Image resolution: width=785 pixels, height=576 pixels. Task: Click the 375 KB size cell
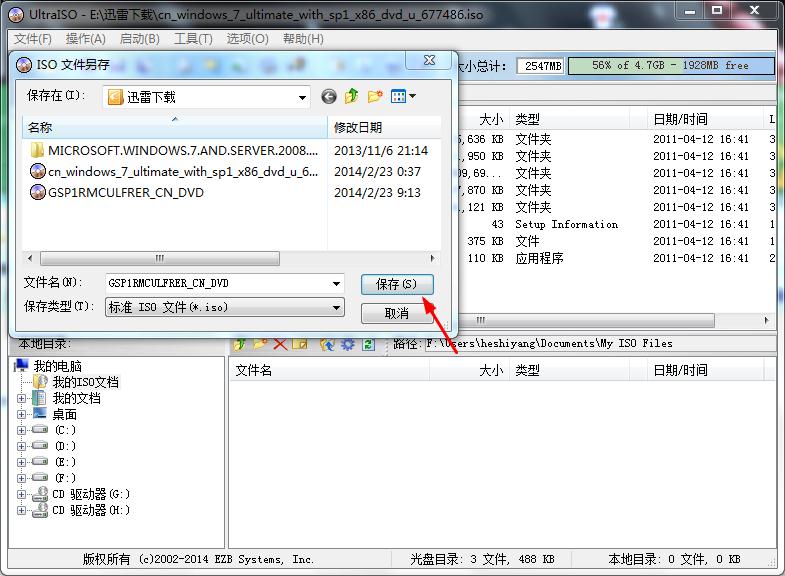tap(485, 241)
